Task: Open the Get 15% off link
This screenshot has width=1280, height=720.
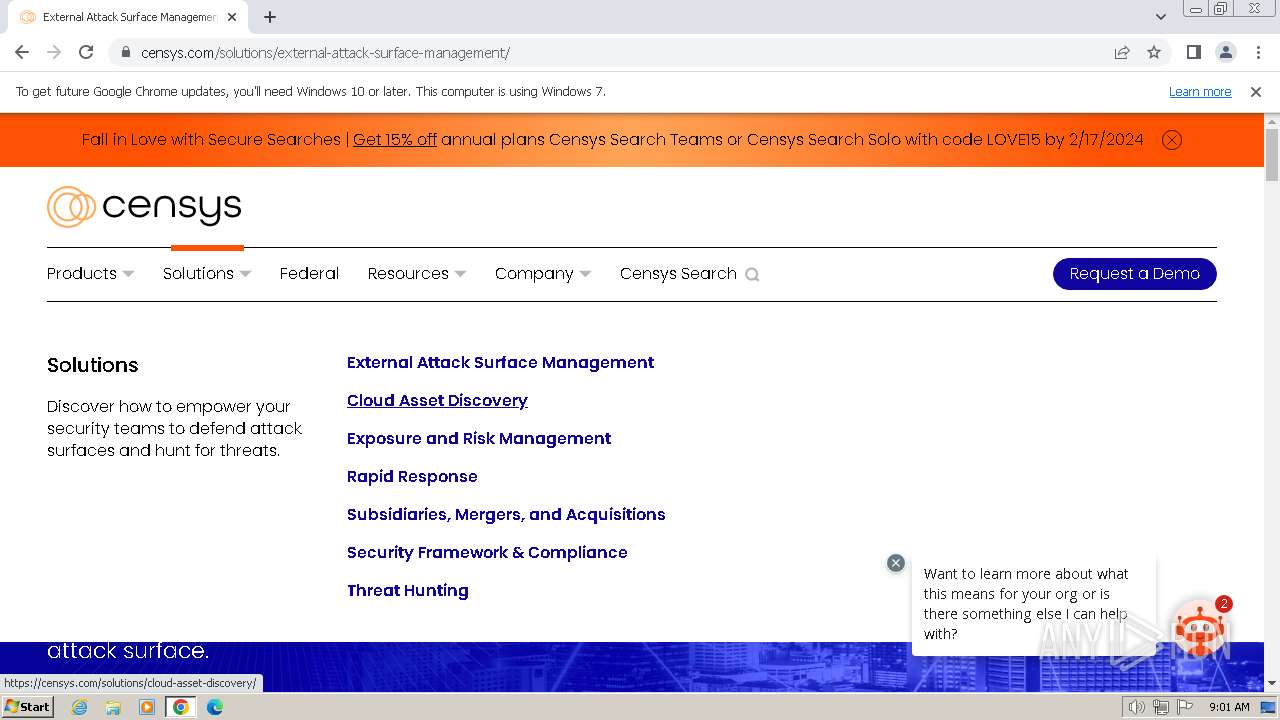Action: (x=395, y=139)
